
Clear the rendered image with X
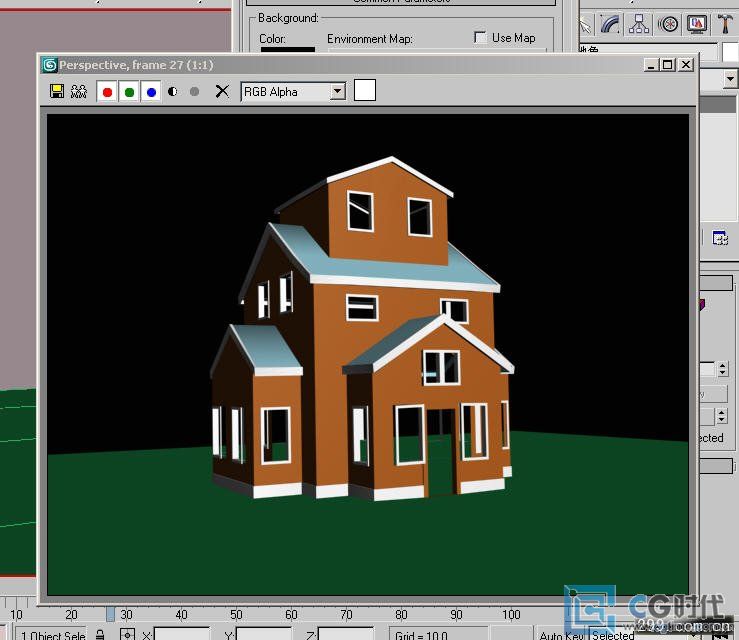tap(222, 91)
